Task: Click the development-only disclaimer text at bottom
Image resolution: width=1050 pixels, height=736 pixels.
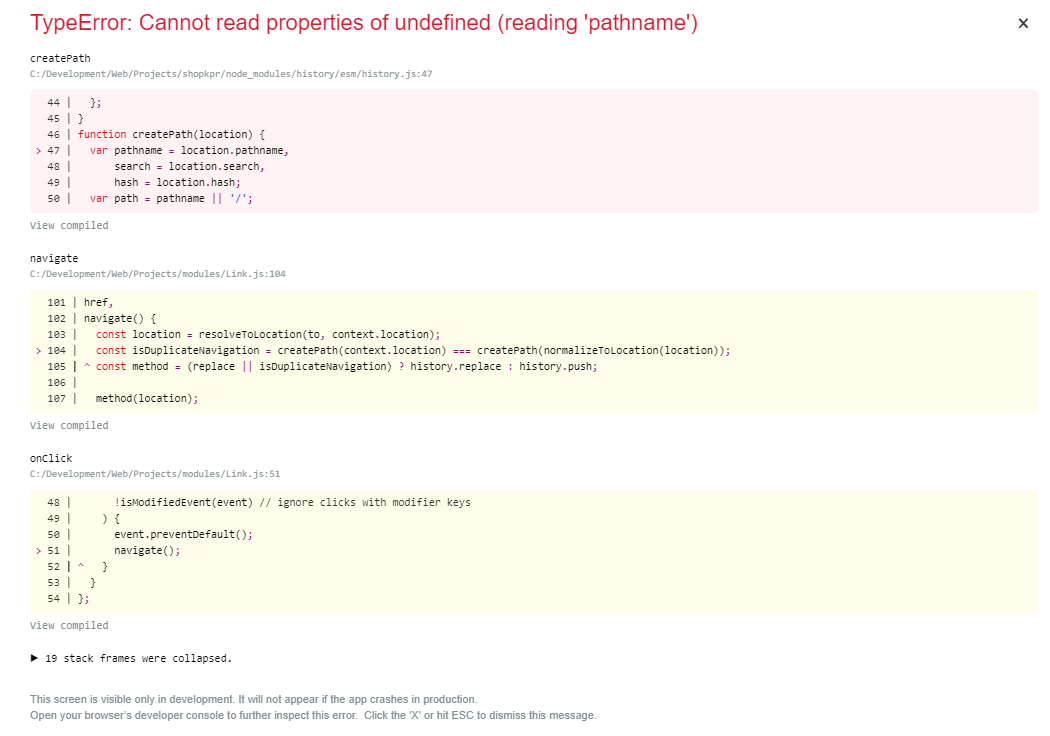Action: 253,699
